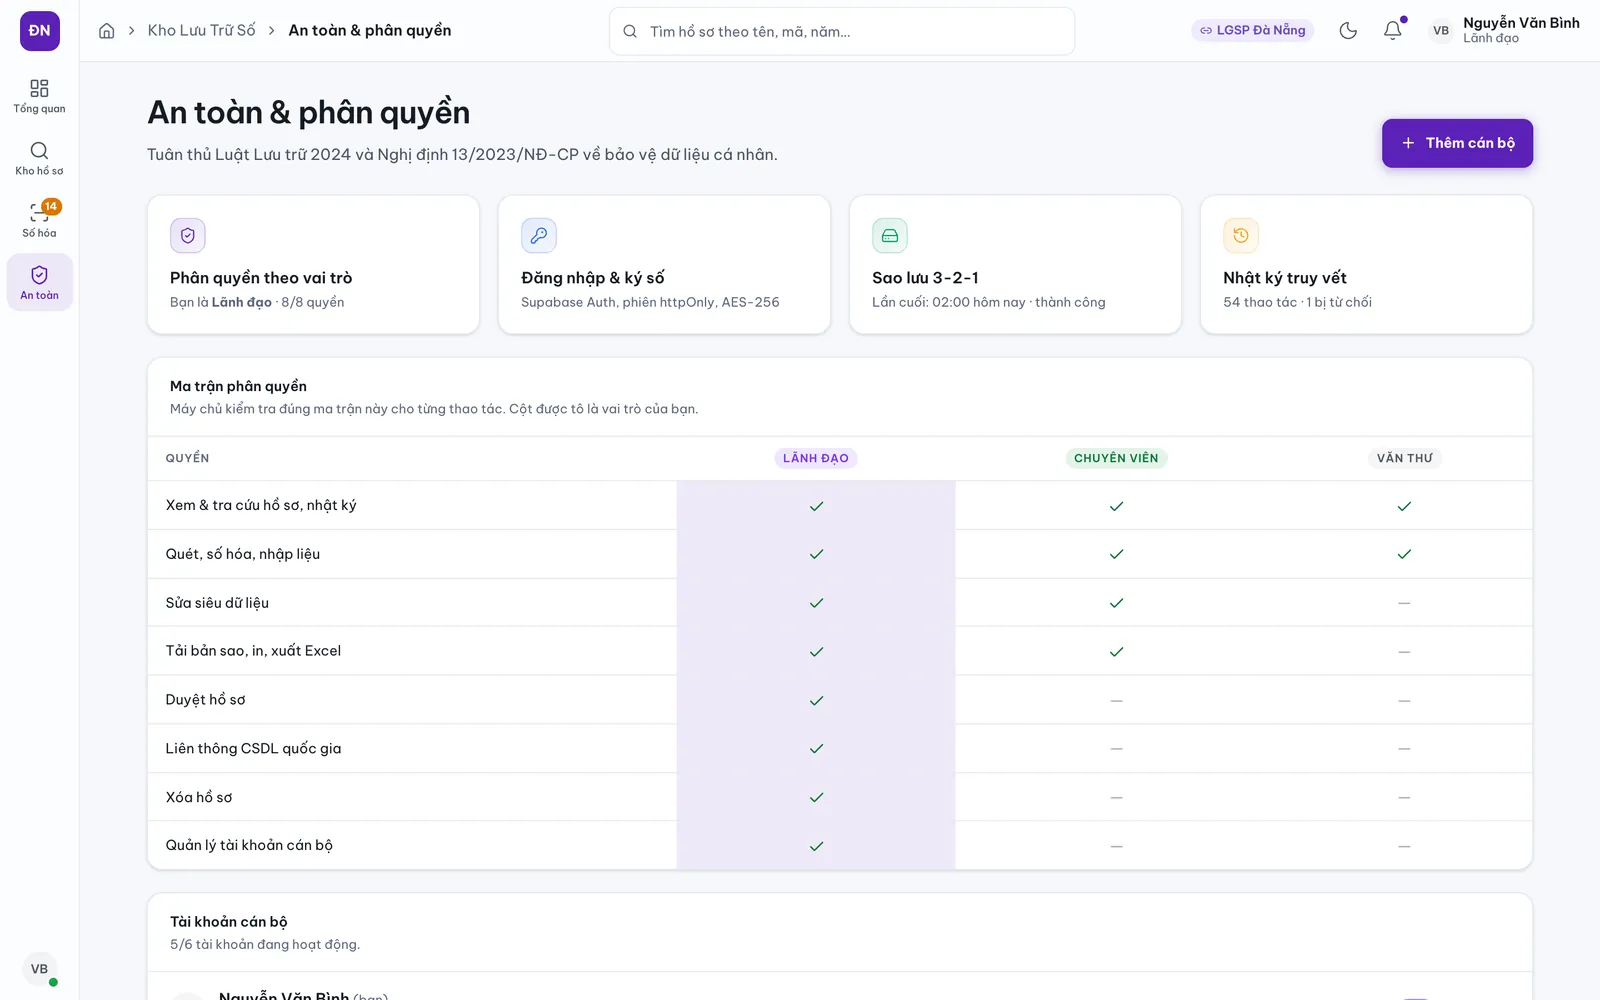Click the VB avatar in the header
This screenshot has height=1000, width=1600.
[x=1441, y=31]
